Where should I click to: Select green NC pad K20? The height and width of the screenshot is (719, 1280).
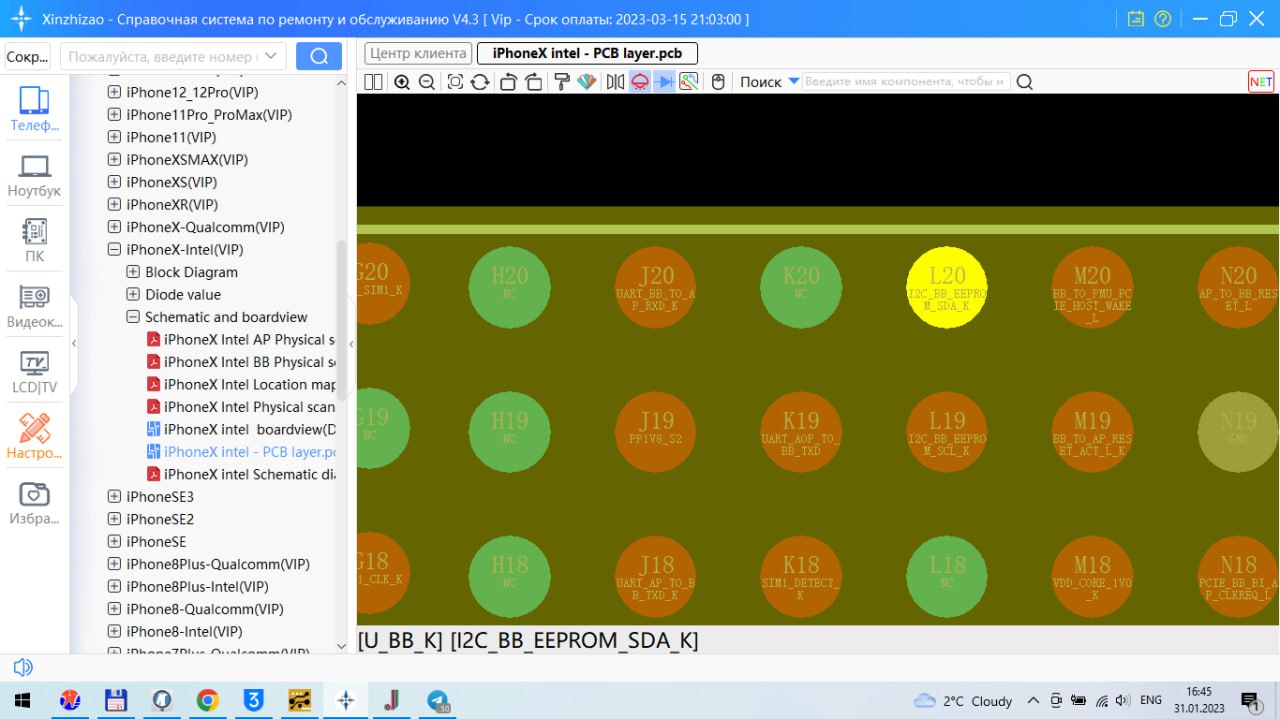[x=801, y=287]
